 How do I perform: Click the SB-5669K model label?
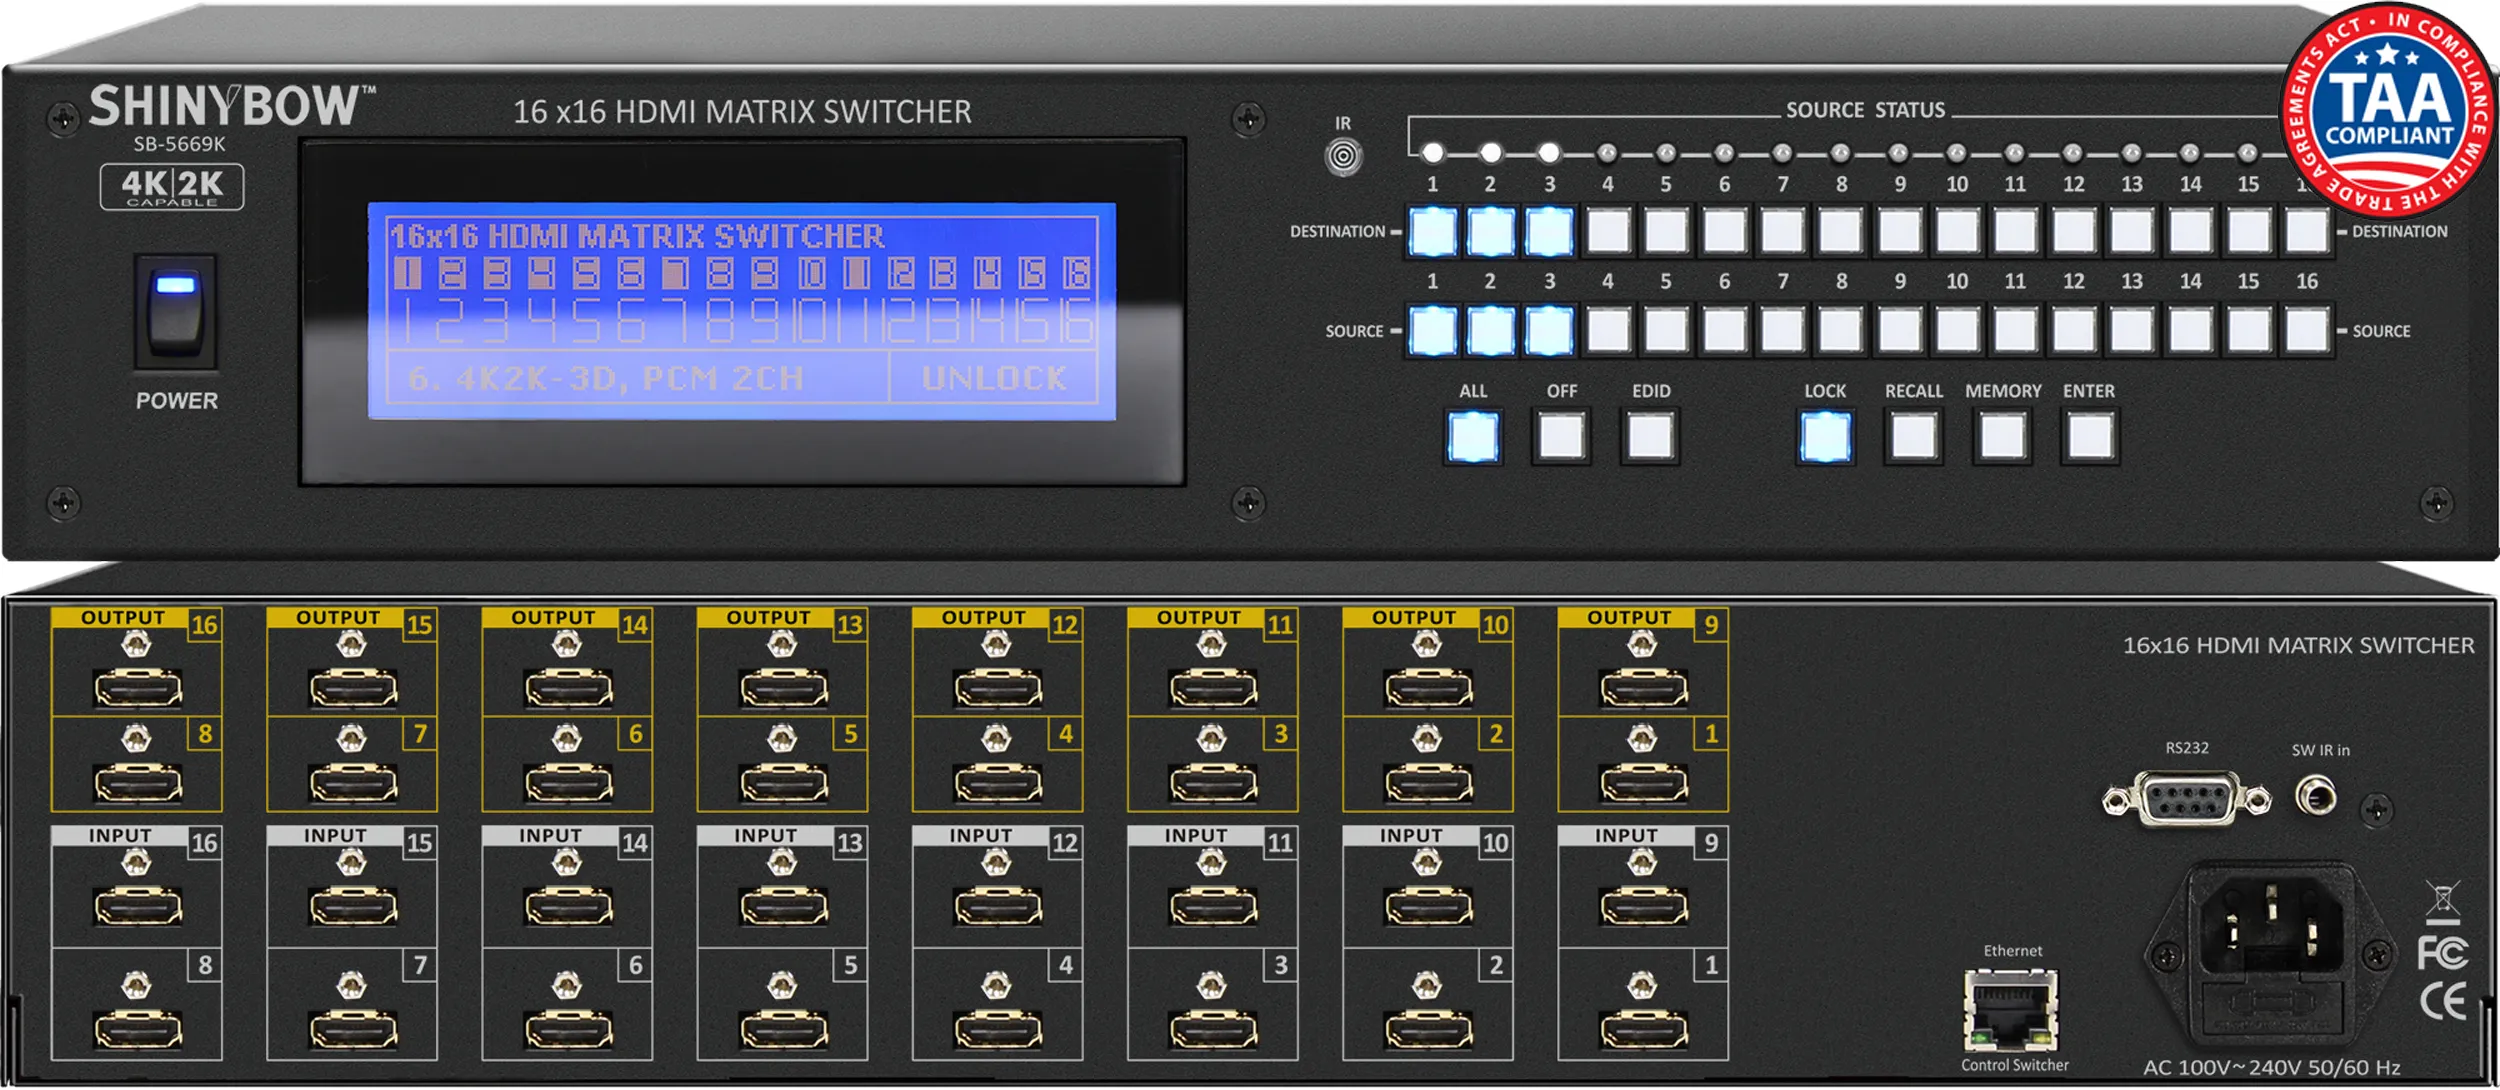click(x=180, y=144)
